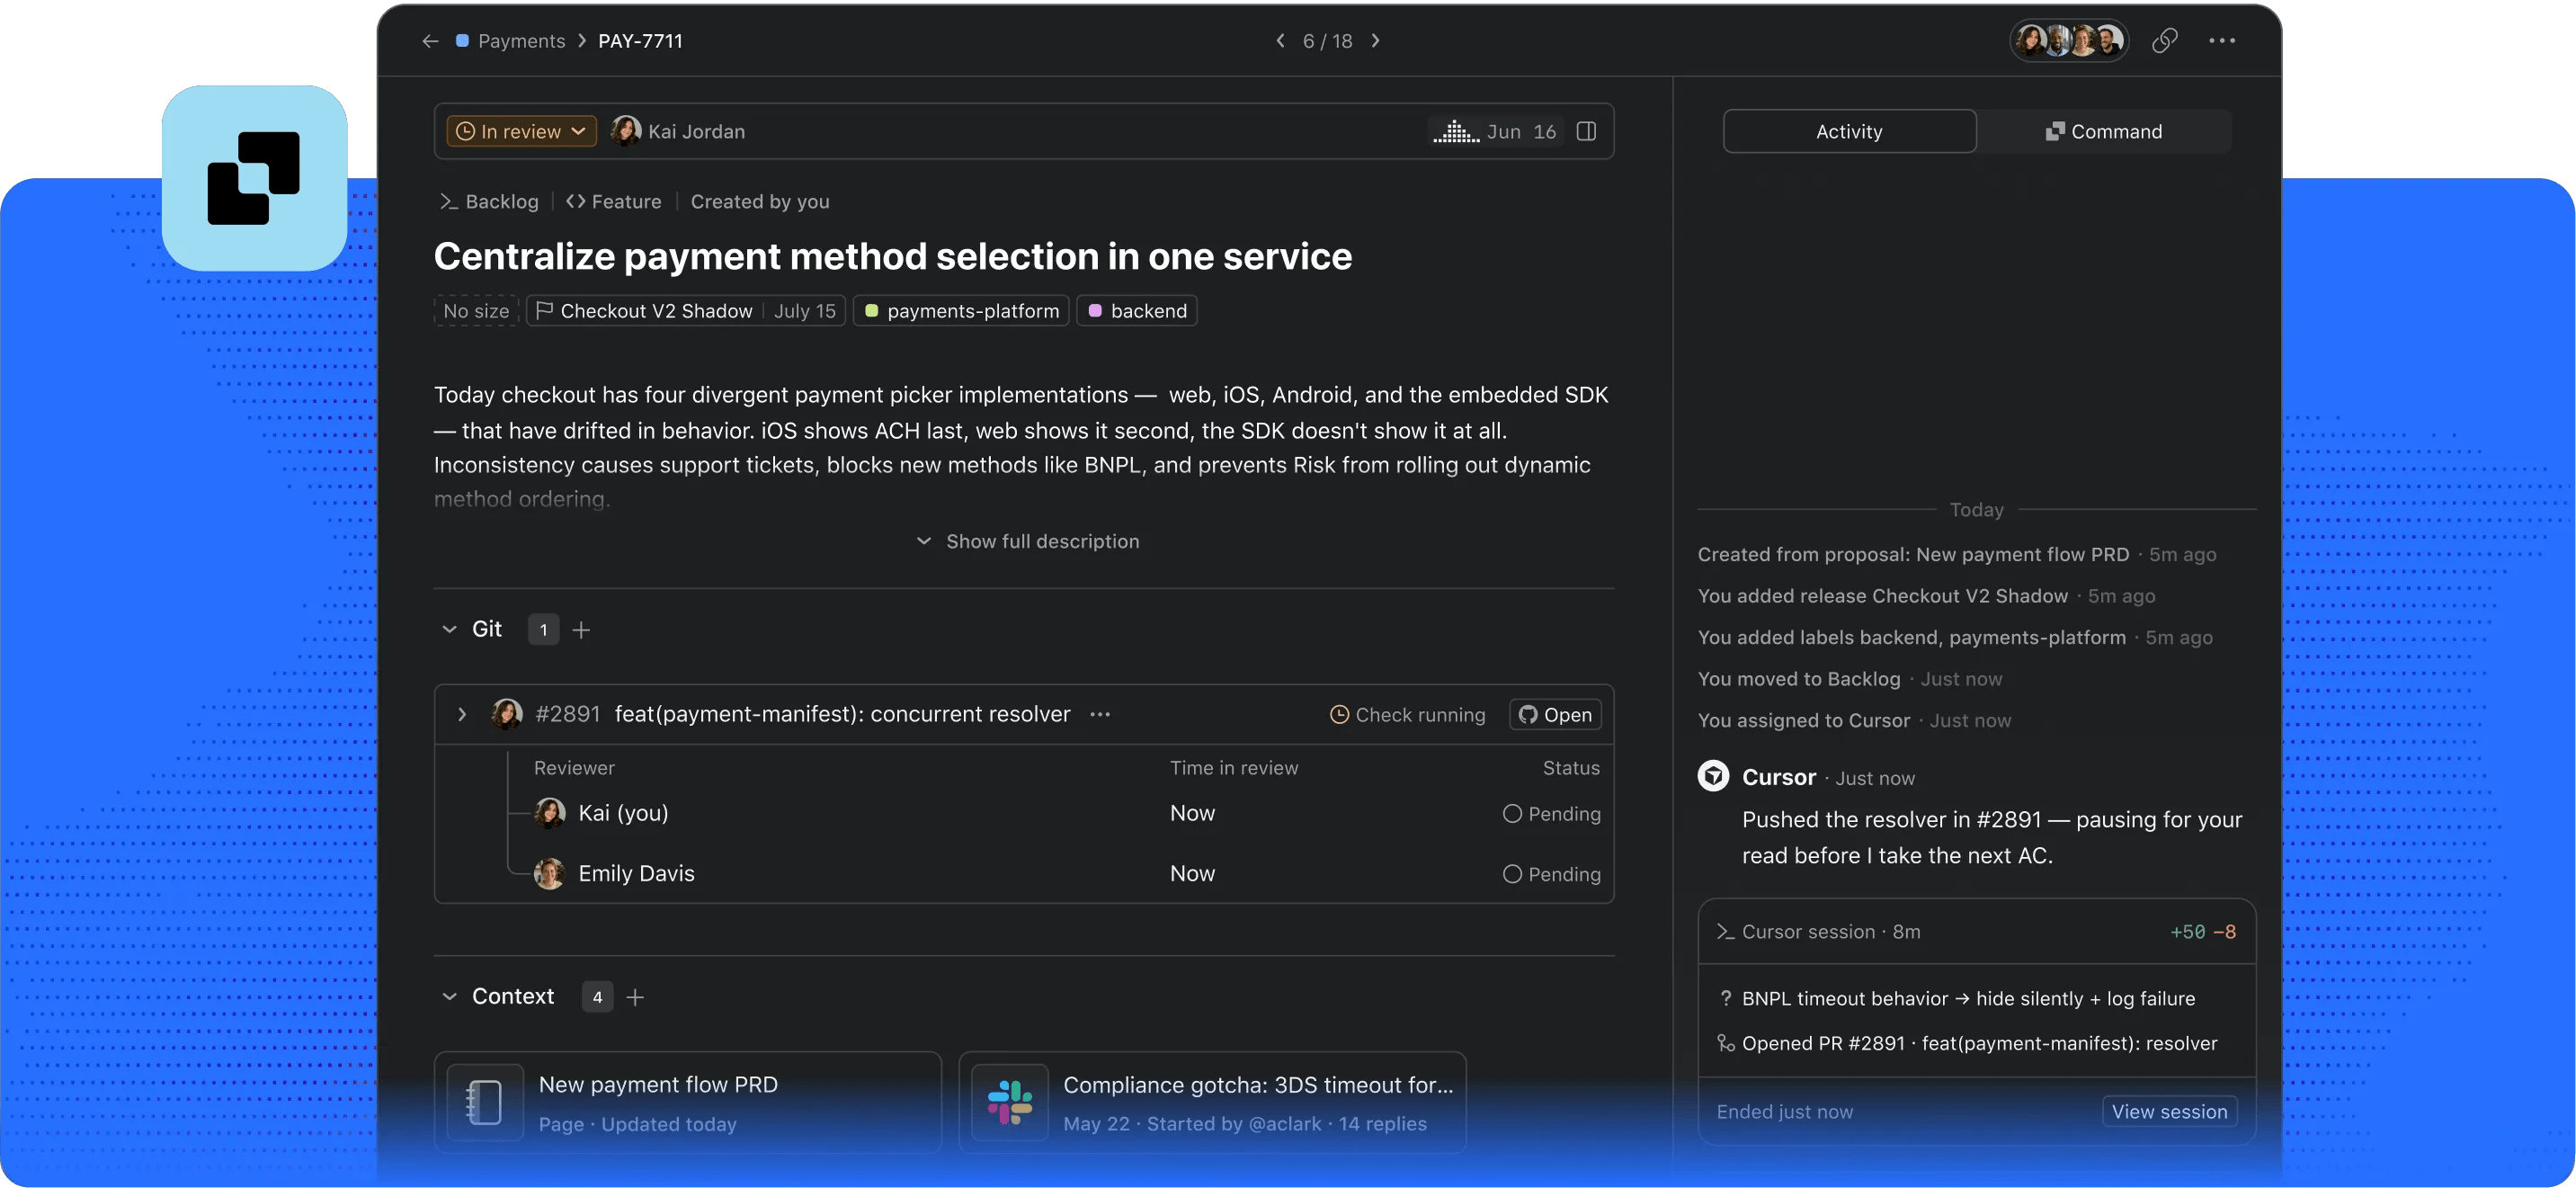The width and height of the screenshot is (2576, 1188).
Task: Click the PAY-7711 breadcrumb
Action: 640,41
